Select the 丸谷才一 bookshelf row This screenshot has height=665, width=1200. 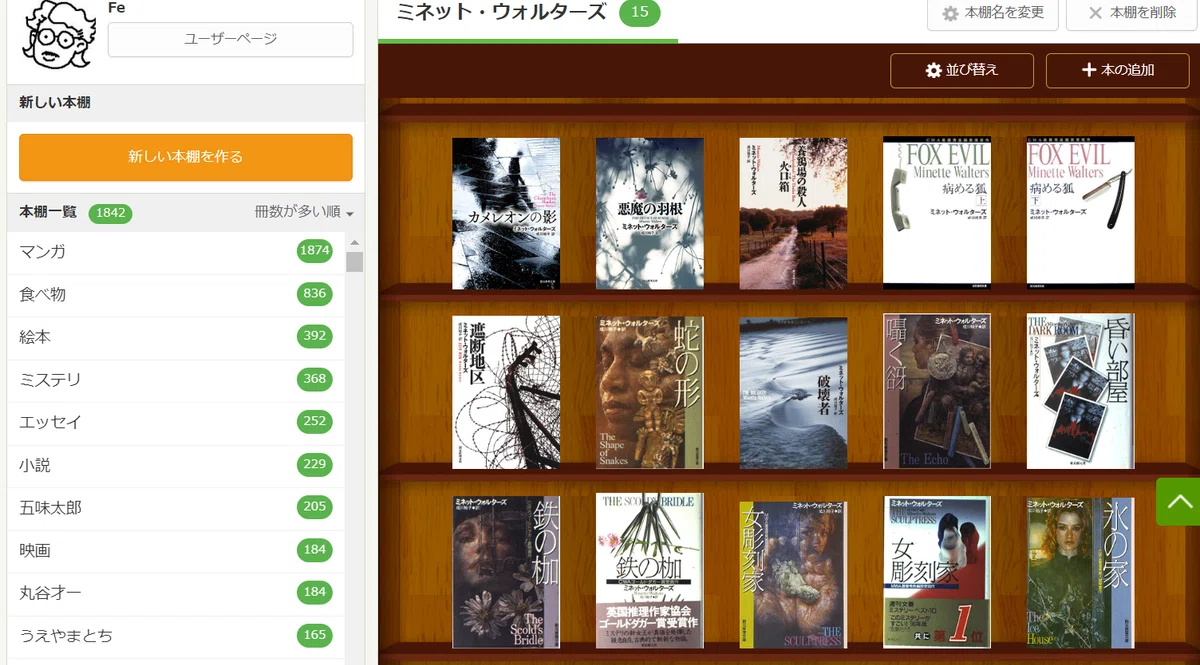[x=175, y=592]
